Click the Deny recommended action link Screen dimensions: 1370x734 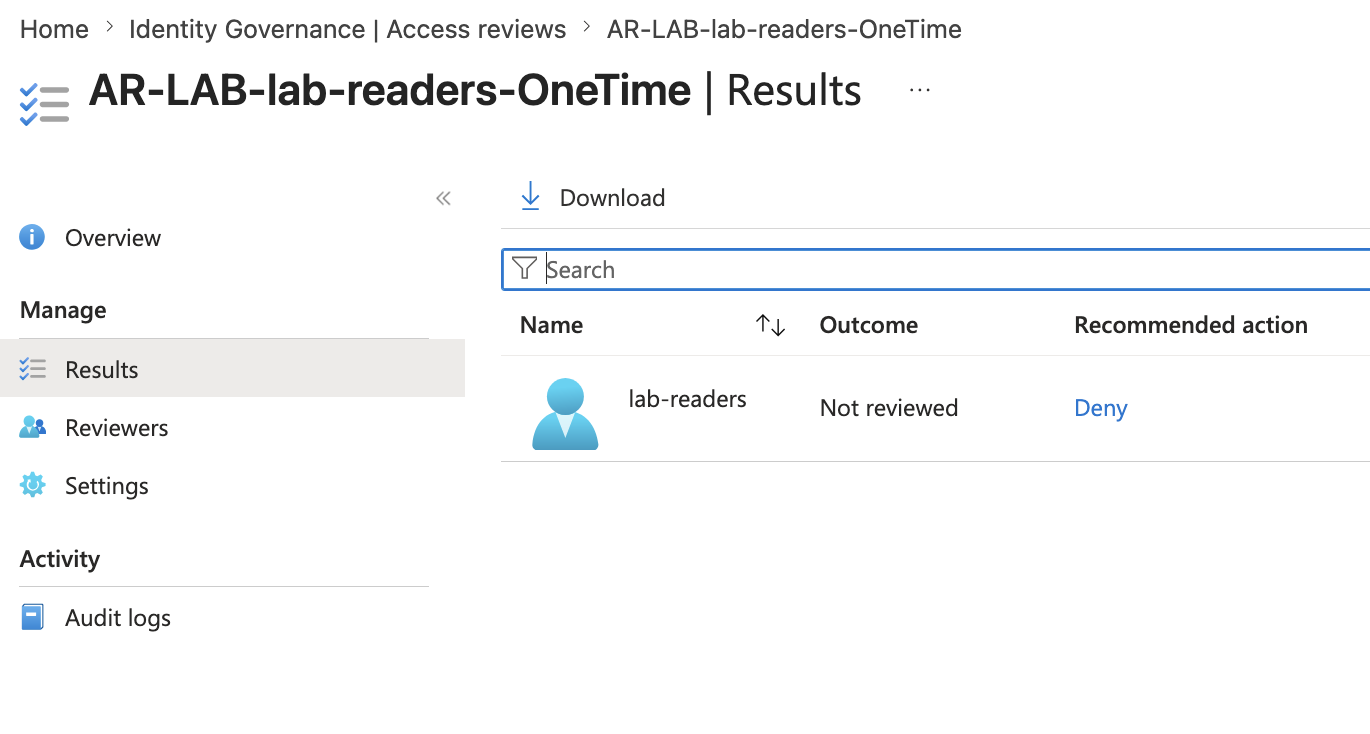click(1100, 408)
